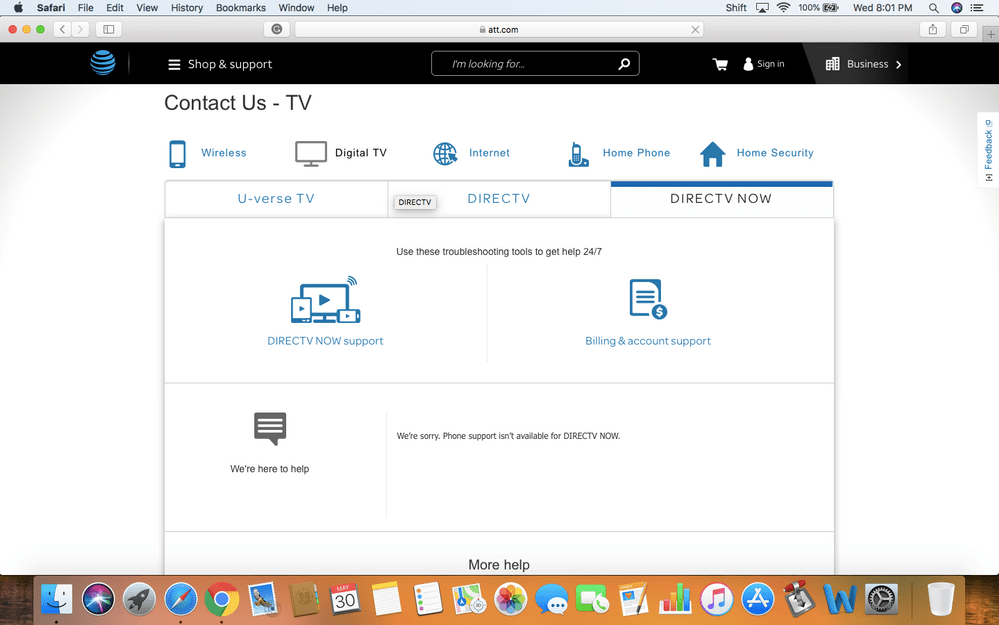Select the Digital TV monitor icon
The image size is (999, 625).
pyautogui.click(x=311, y=154)
